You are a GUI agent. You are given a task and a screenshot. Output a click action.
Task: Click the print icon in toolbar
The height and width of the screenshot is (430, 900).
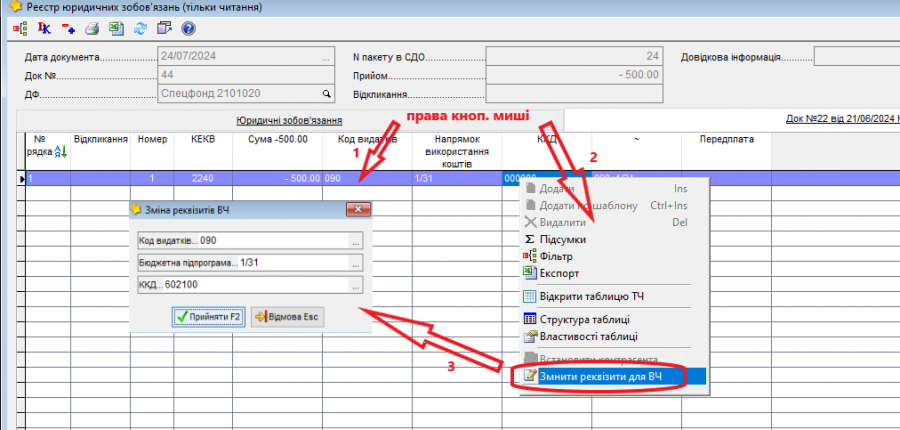[x=91, y=29]
